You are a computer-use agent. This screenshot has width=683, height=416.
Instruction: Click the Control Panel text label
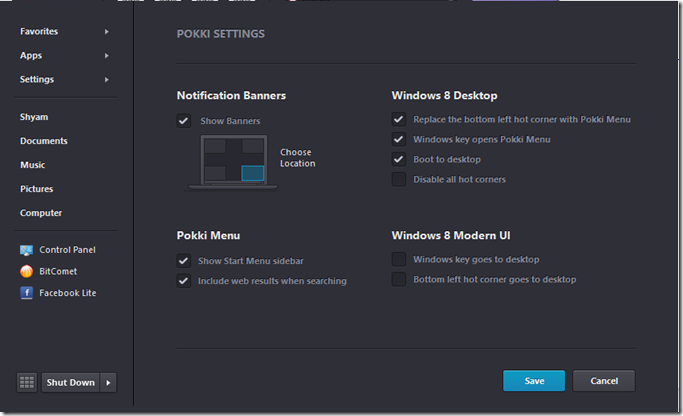[x=68, y=250]
